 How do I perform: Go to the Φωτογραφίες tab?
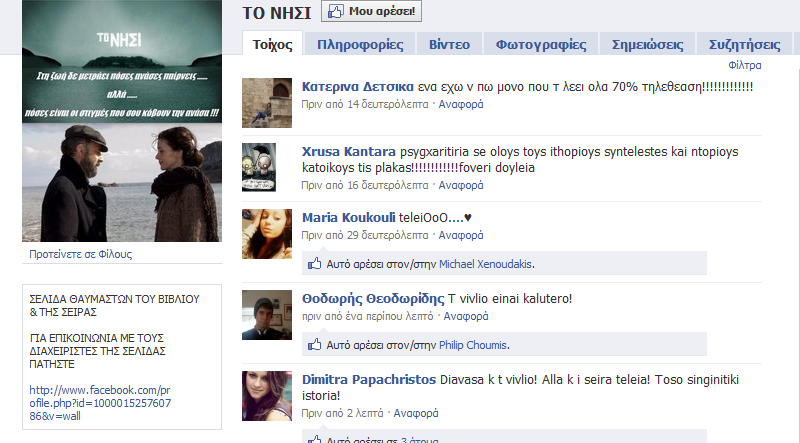pyautogui.click(x=541, y=44)
